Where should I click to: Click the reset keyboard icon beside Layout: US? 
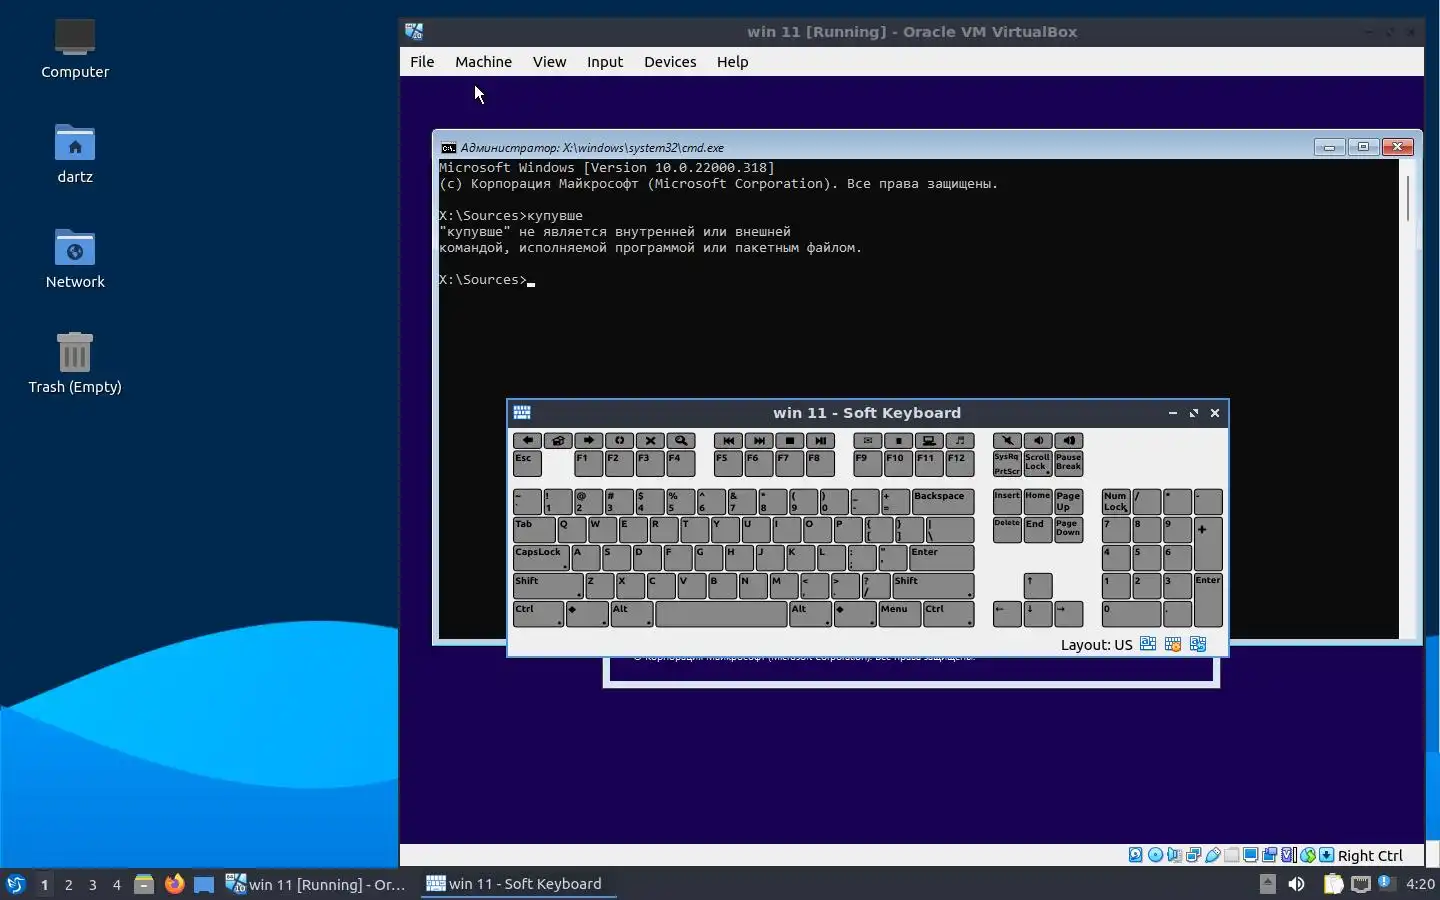pyautogui.click(x=1198, y=644)
